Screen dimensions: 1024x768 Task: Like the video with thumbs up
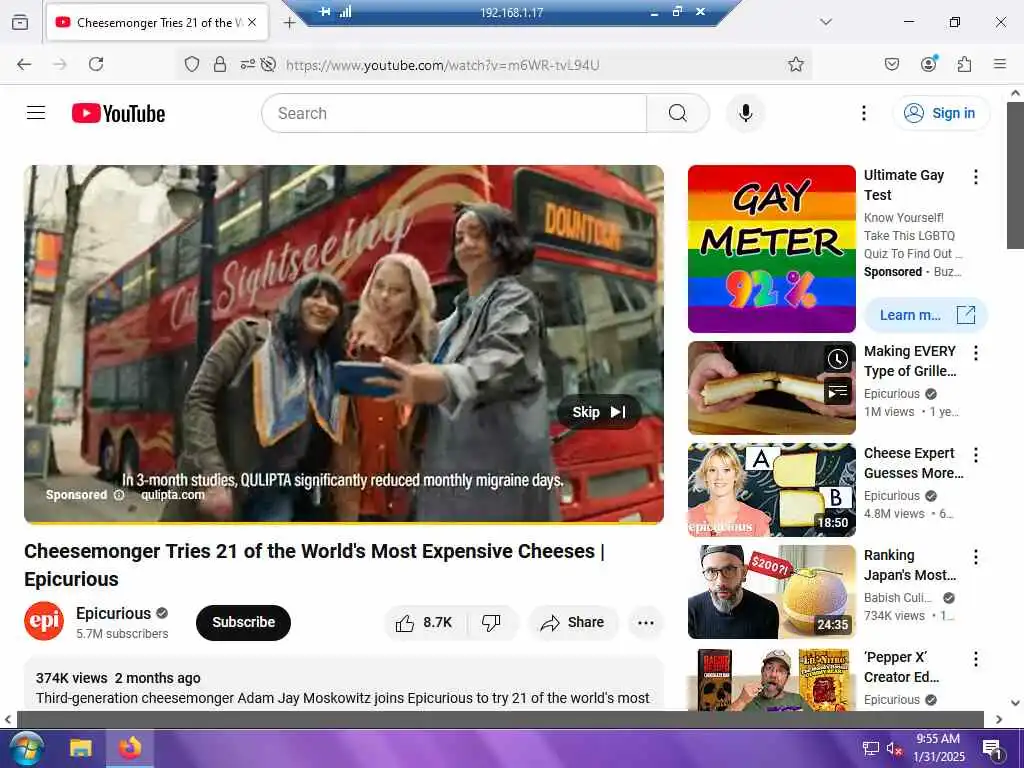tap(424, 622)
